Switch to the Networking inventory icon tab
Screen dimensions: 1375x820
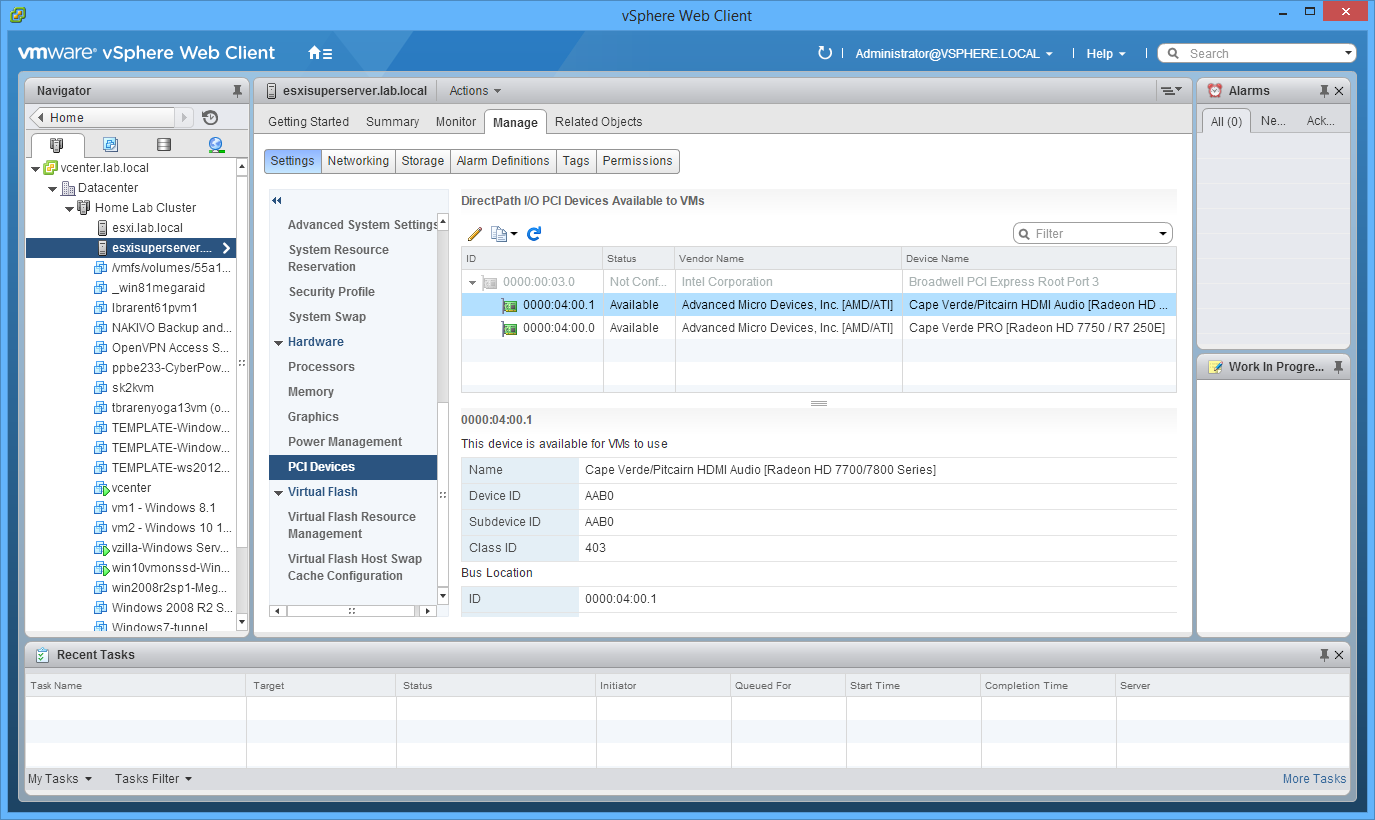(x=217, y=145)
